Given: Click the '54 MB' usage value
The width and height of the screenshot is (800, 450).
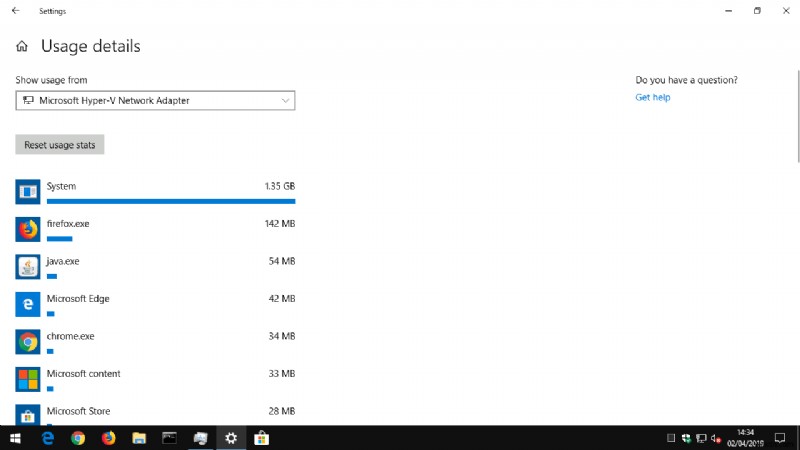Looking at the screenshot, I should point(282,261).
